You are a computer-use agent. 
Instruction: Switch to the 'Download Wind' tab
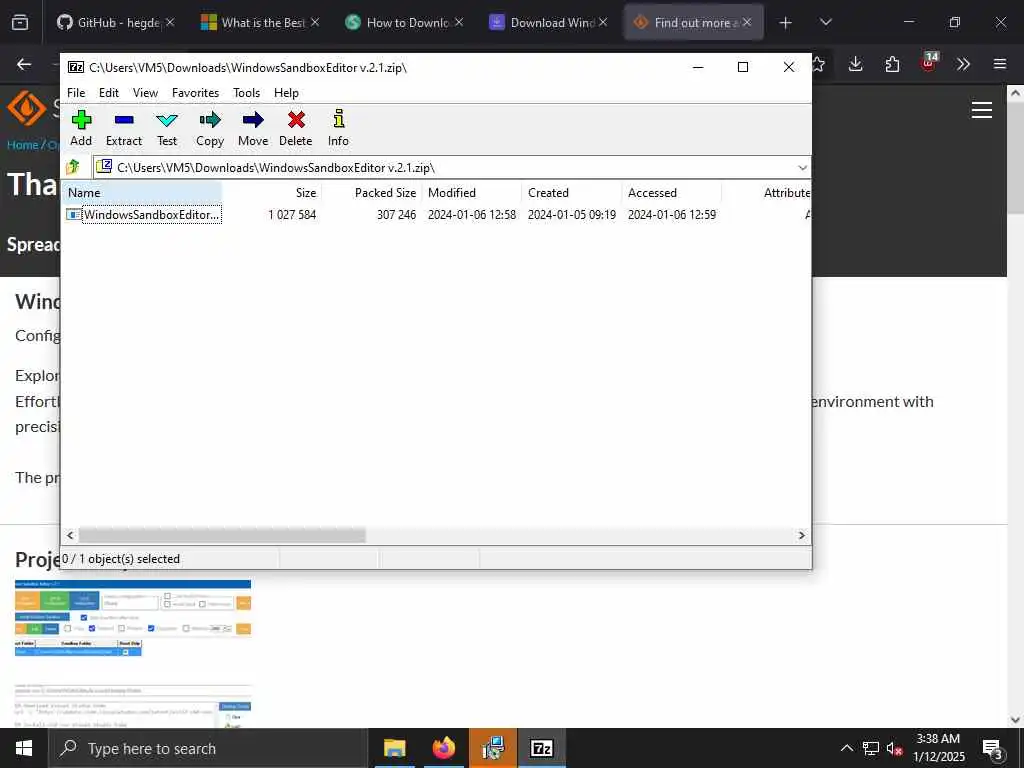pos(549,22)
